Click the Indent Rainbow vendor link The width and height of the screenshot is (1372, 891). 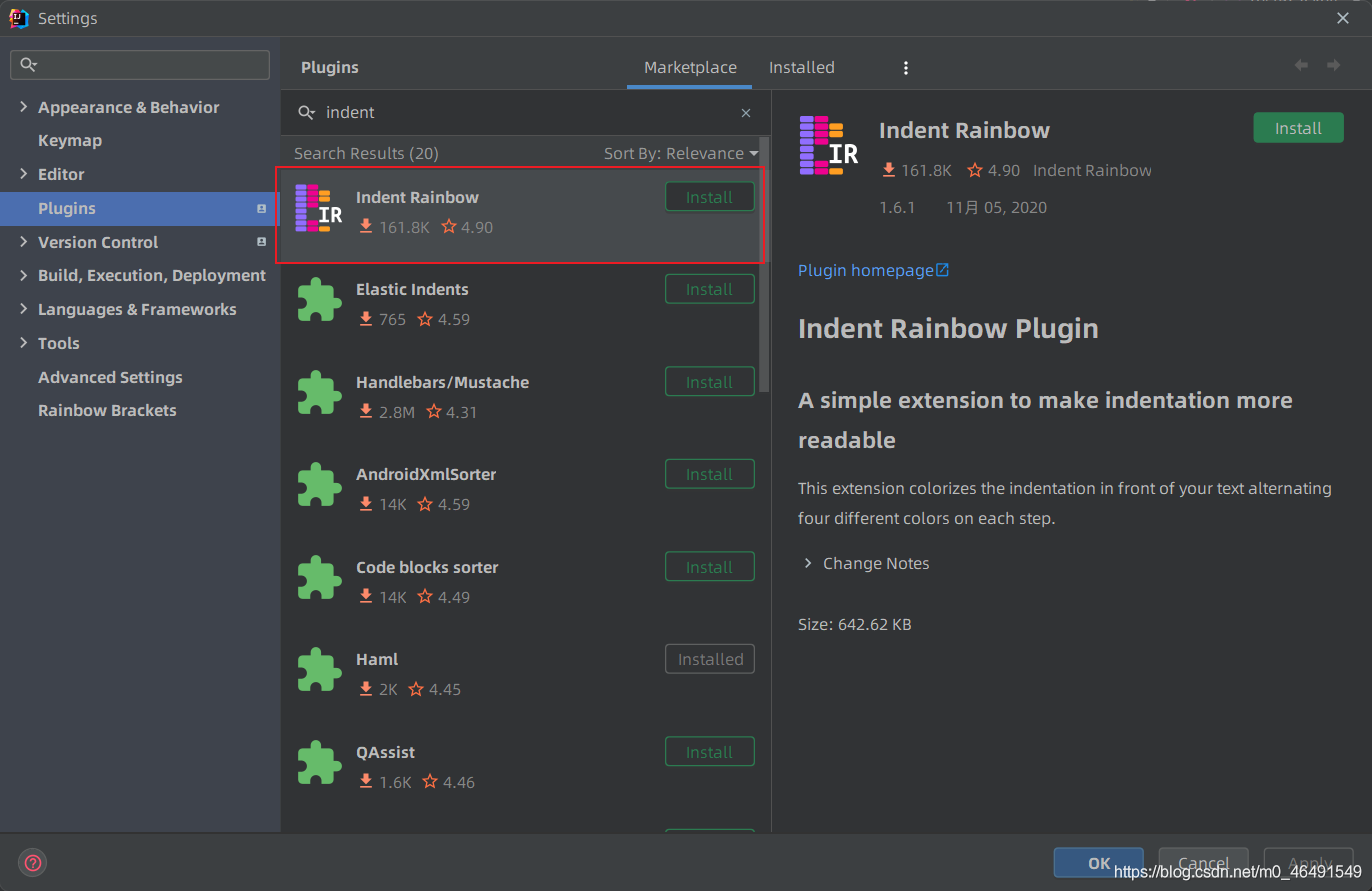[1092, 171]
